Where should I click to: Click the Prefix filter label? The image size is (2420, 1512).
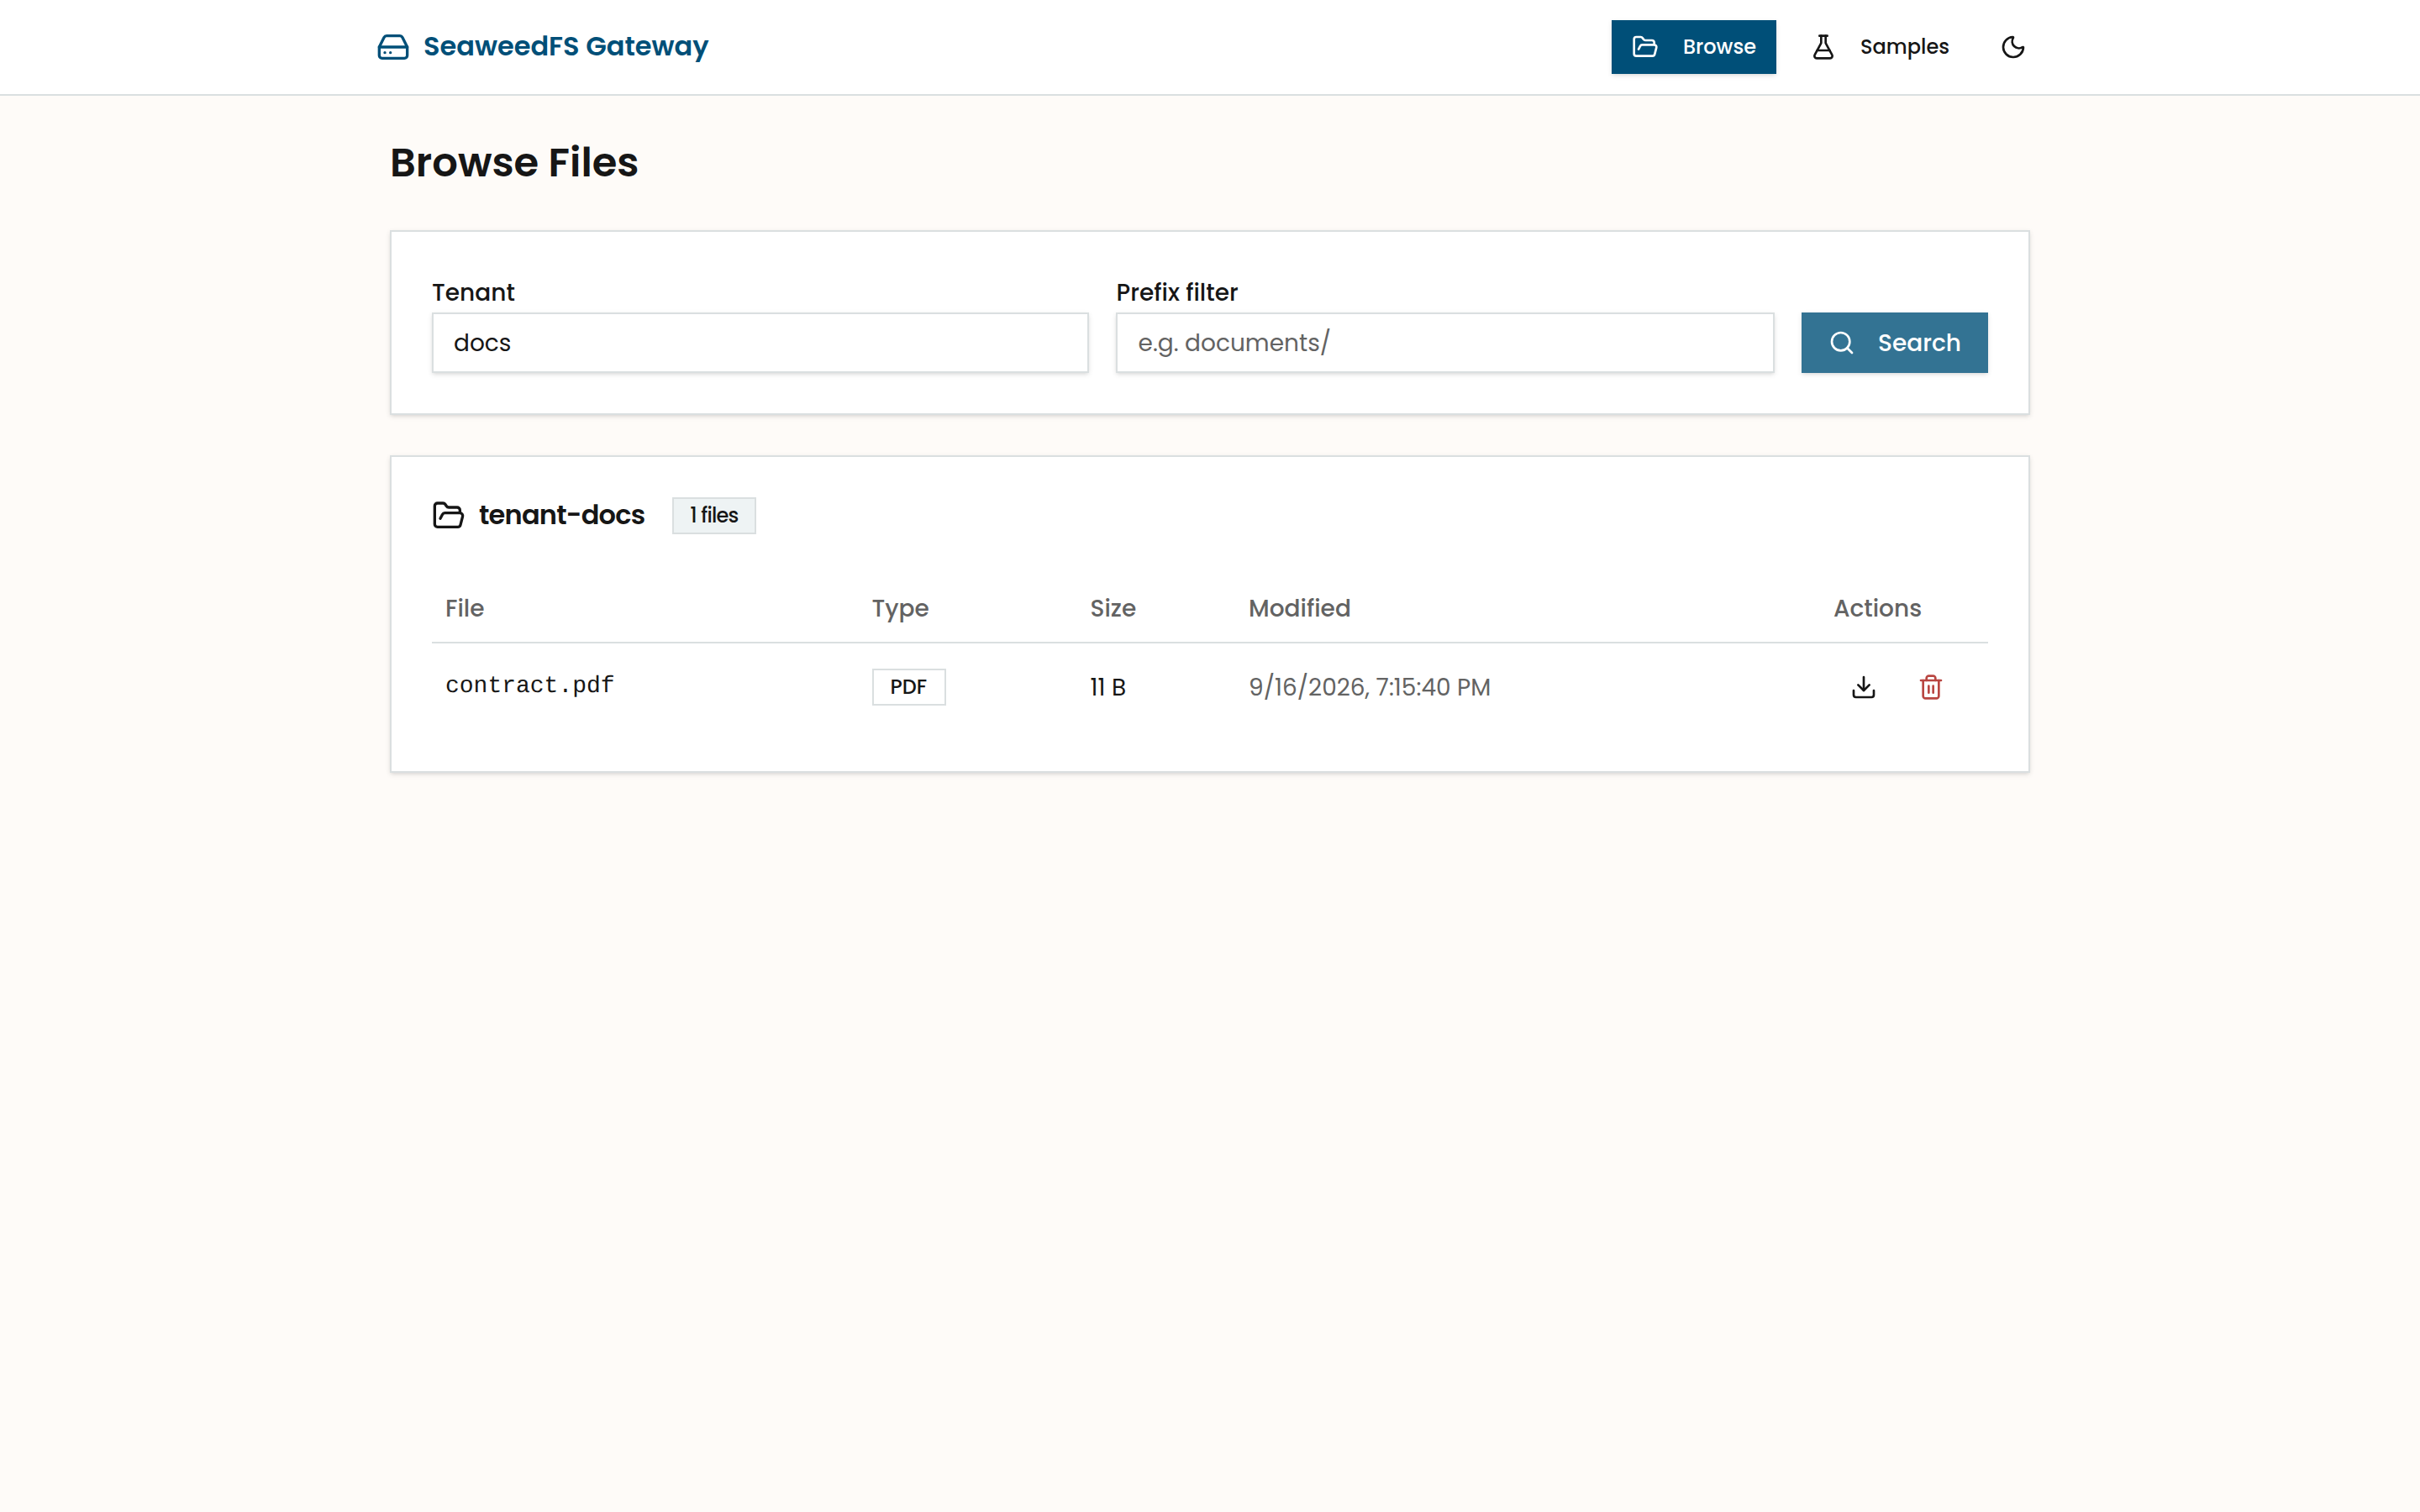tap(1177, 292)
